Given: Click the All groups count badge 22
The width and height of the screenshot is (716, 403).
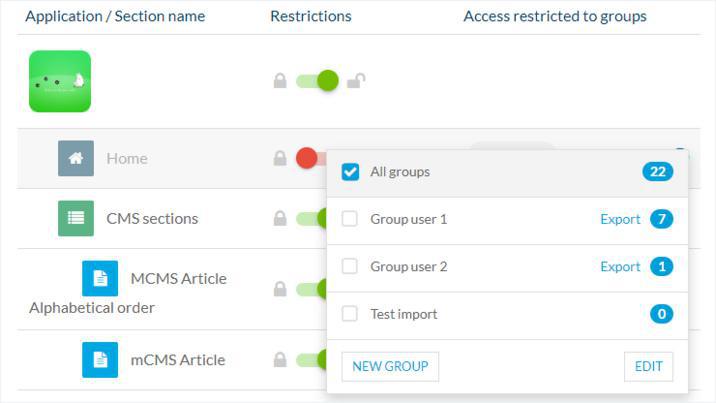Looking at the screenshot, I should point(657,172).
